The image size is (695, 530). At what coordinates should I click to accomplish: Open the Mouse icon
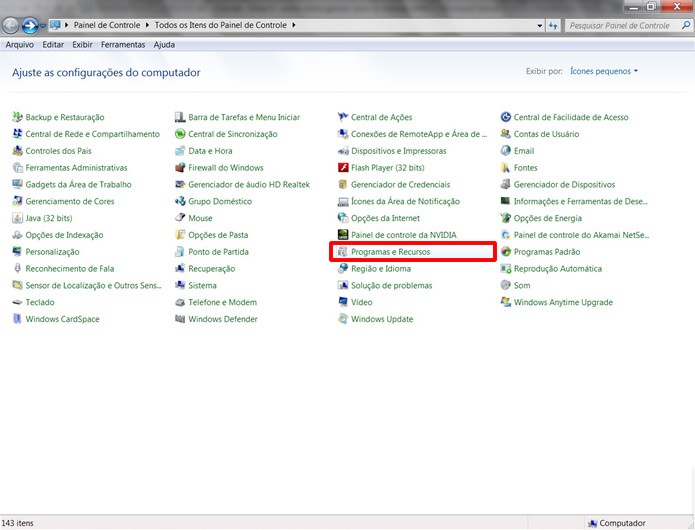[180, 218]
